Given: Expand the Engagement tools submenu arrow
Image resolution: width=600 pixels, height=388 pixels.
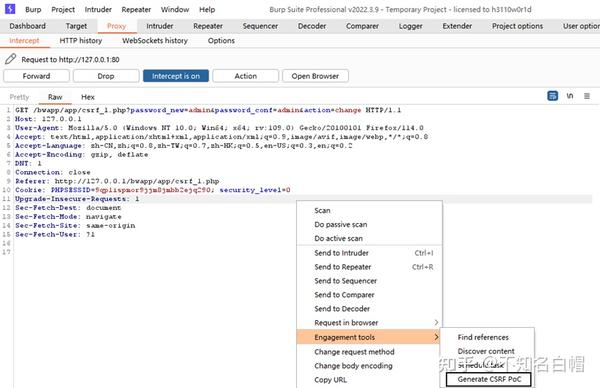Looking at the screenshot, I should 436,337.
